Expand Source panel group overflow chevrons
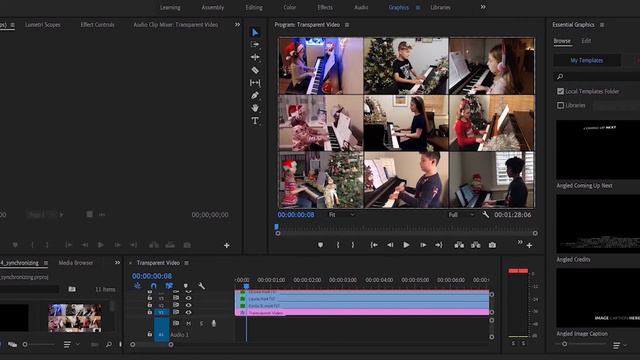640x360 pixels. pos(237,24)
